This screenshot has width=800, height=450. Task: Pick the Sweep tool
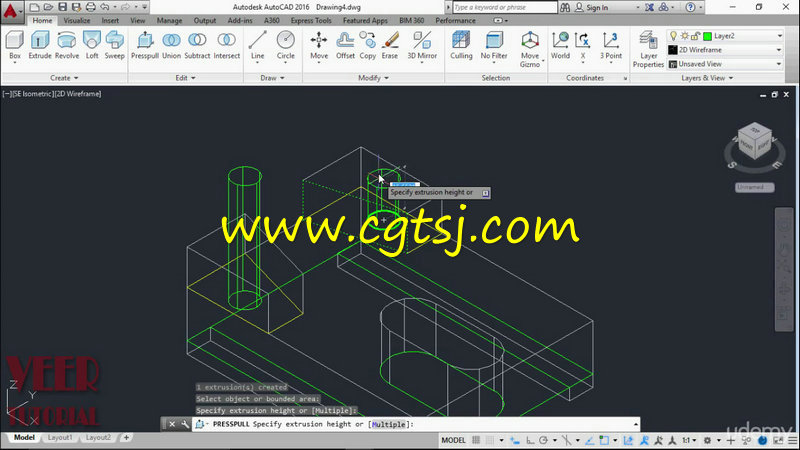114,45
